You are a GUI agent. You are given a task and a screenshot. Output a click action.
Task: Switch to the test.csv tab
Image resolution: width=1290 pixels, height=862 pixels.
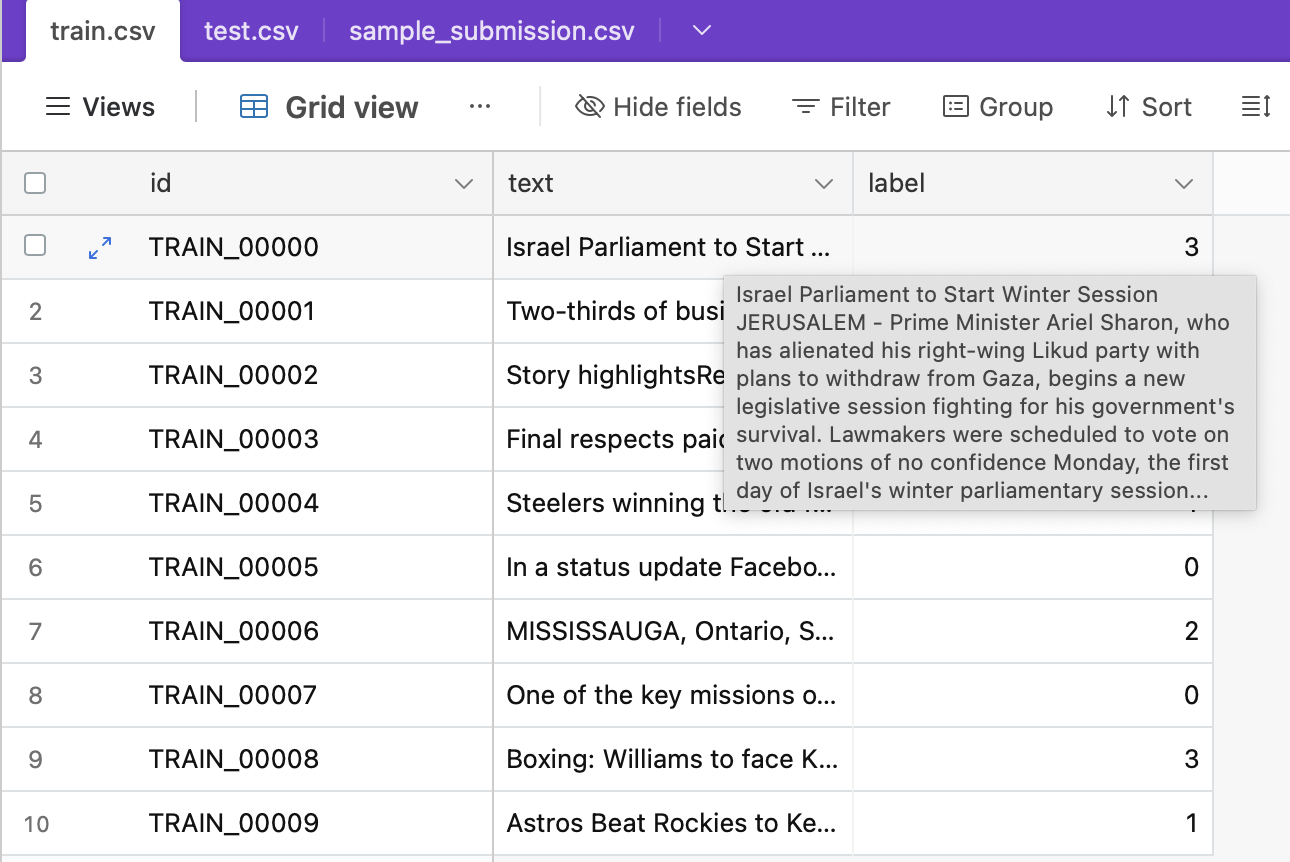coord(251,31)
